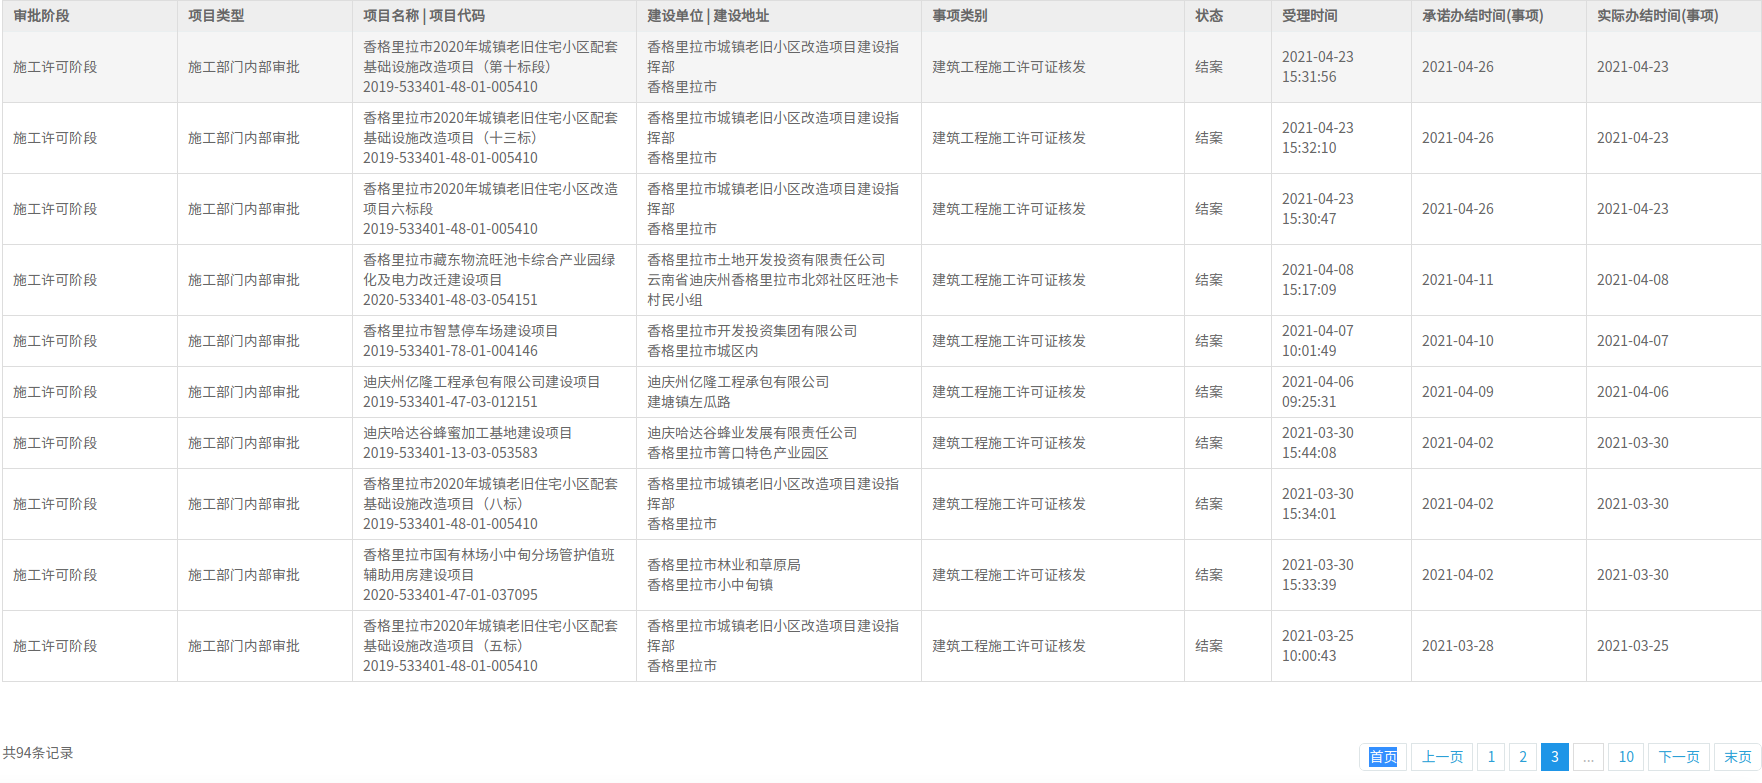Open page 1 of results

[1491, 757]
